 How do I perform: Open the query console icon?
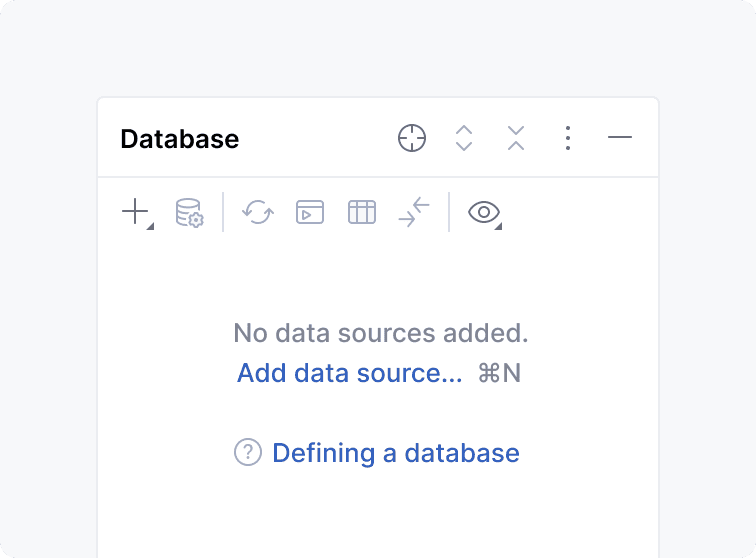pos(310,212)
